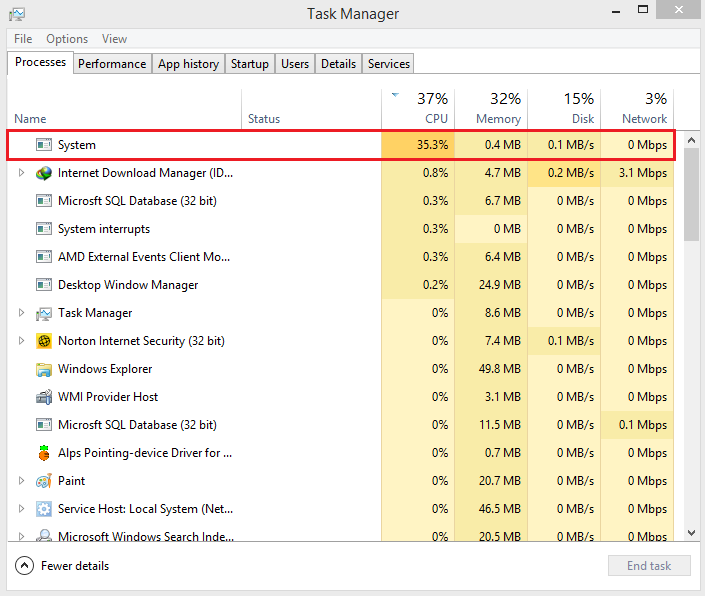Viewport: 705px width, 596px height.
Task: Click the Windows Explorer folder icon
Action: (x=44, y=369)
